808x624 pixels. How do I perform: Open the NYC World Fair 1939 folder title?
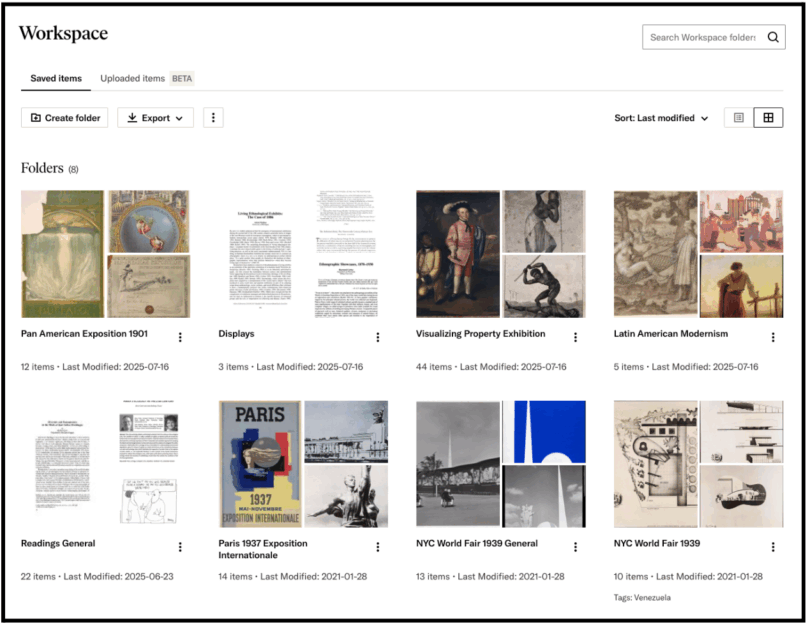pyautogui.click(x=656, y=544)
